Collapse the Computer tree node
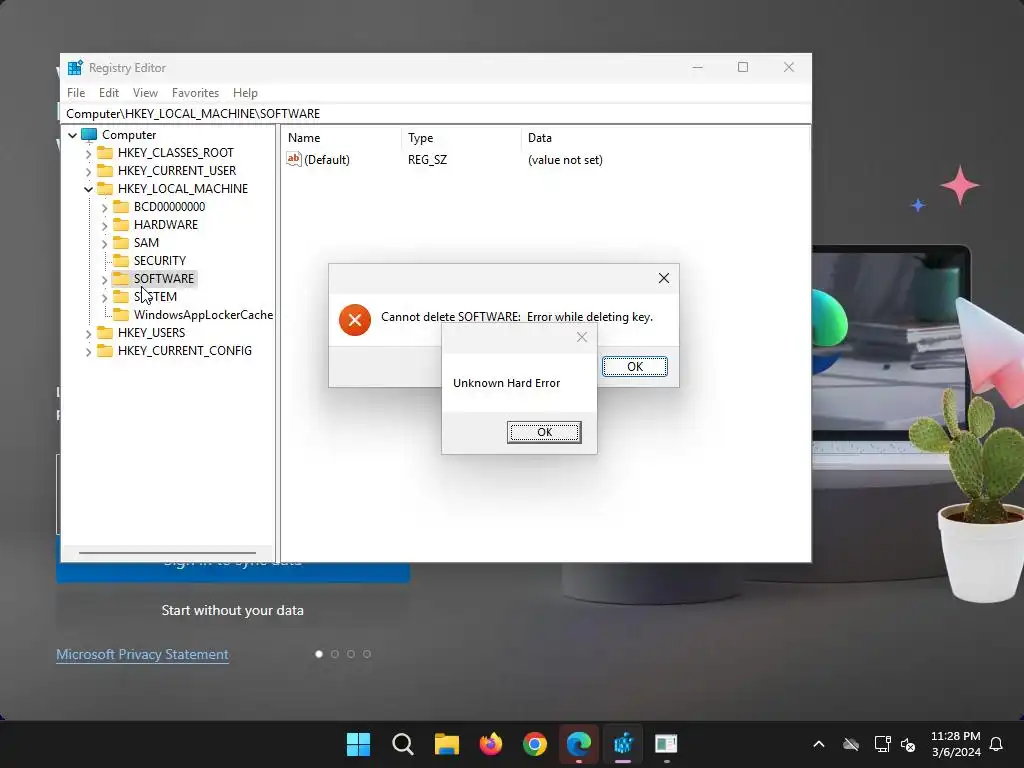This screenshot has height=768, width=1024. click(x=72, y=135)
